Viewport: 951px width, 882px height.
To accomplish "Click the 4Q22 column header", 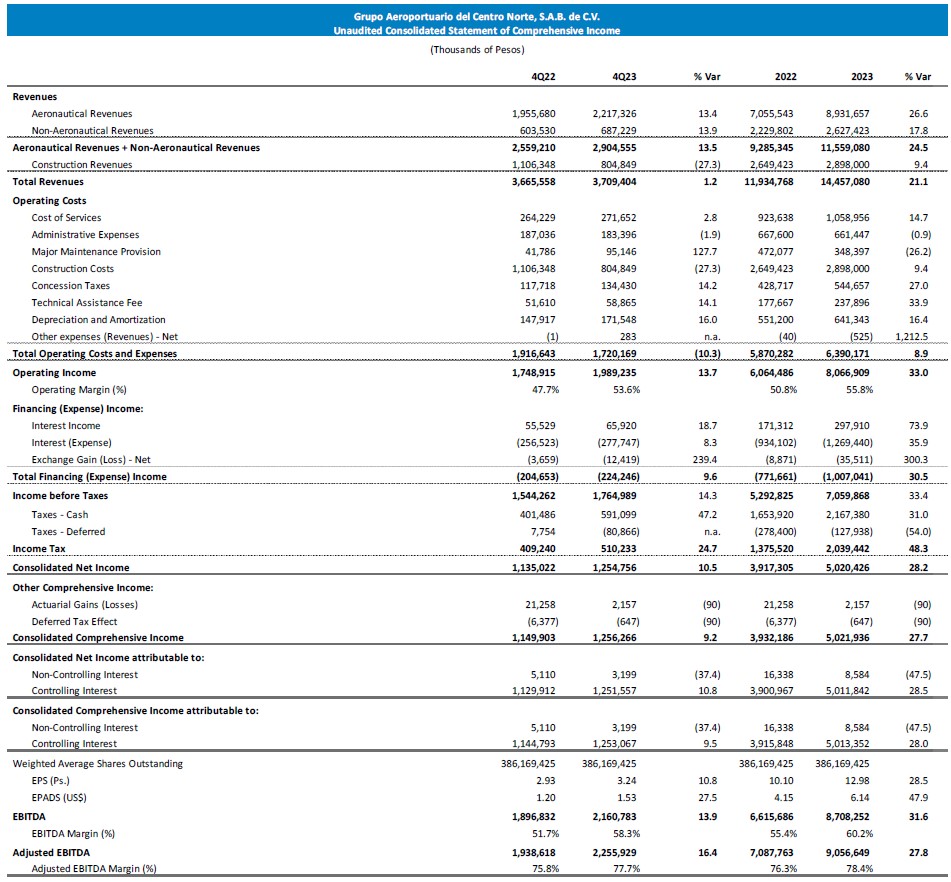I will (x=545, y=76).
